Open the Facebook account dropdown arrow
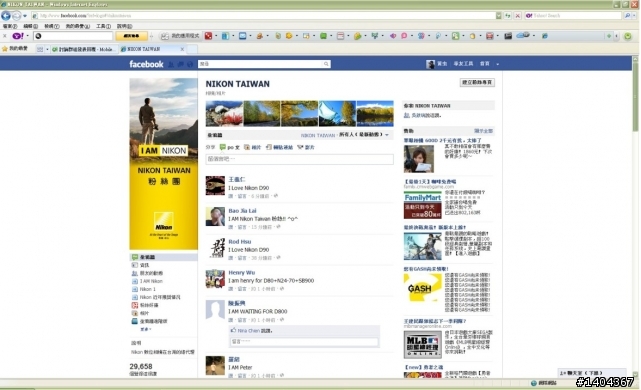The height and width of the screenshot is (390, 641). point(498,64)
